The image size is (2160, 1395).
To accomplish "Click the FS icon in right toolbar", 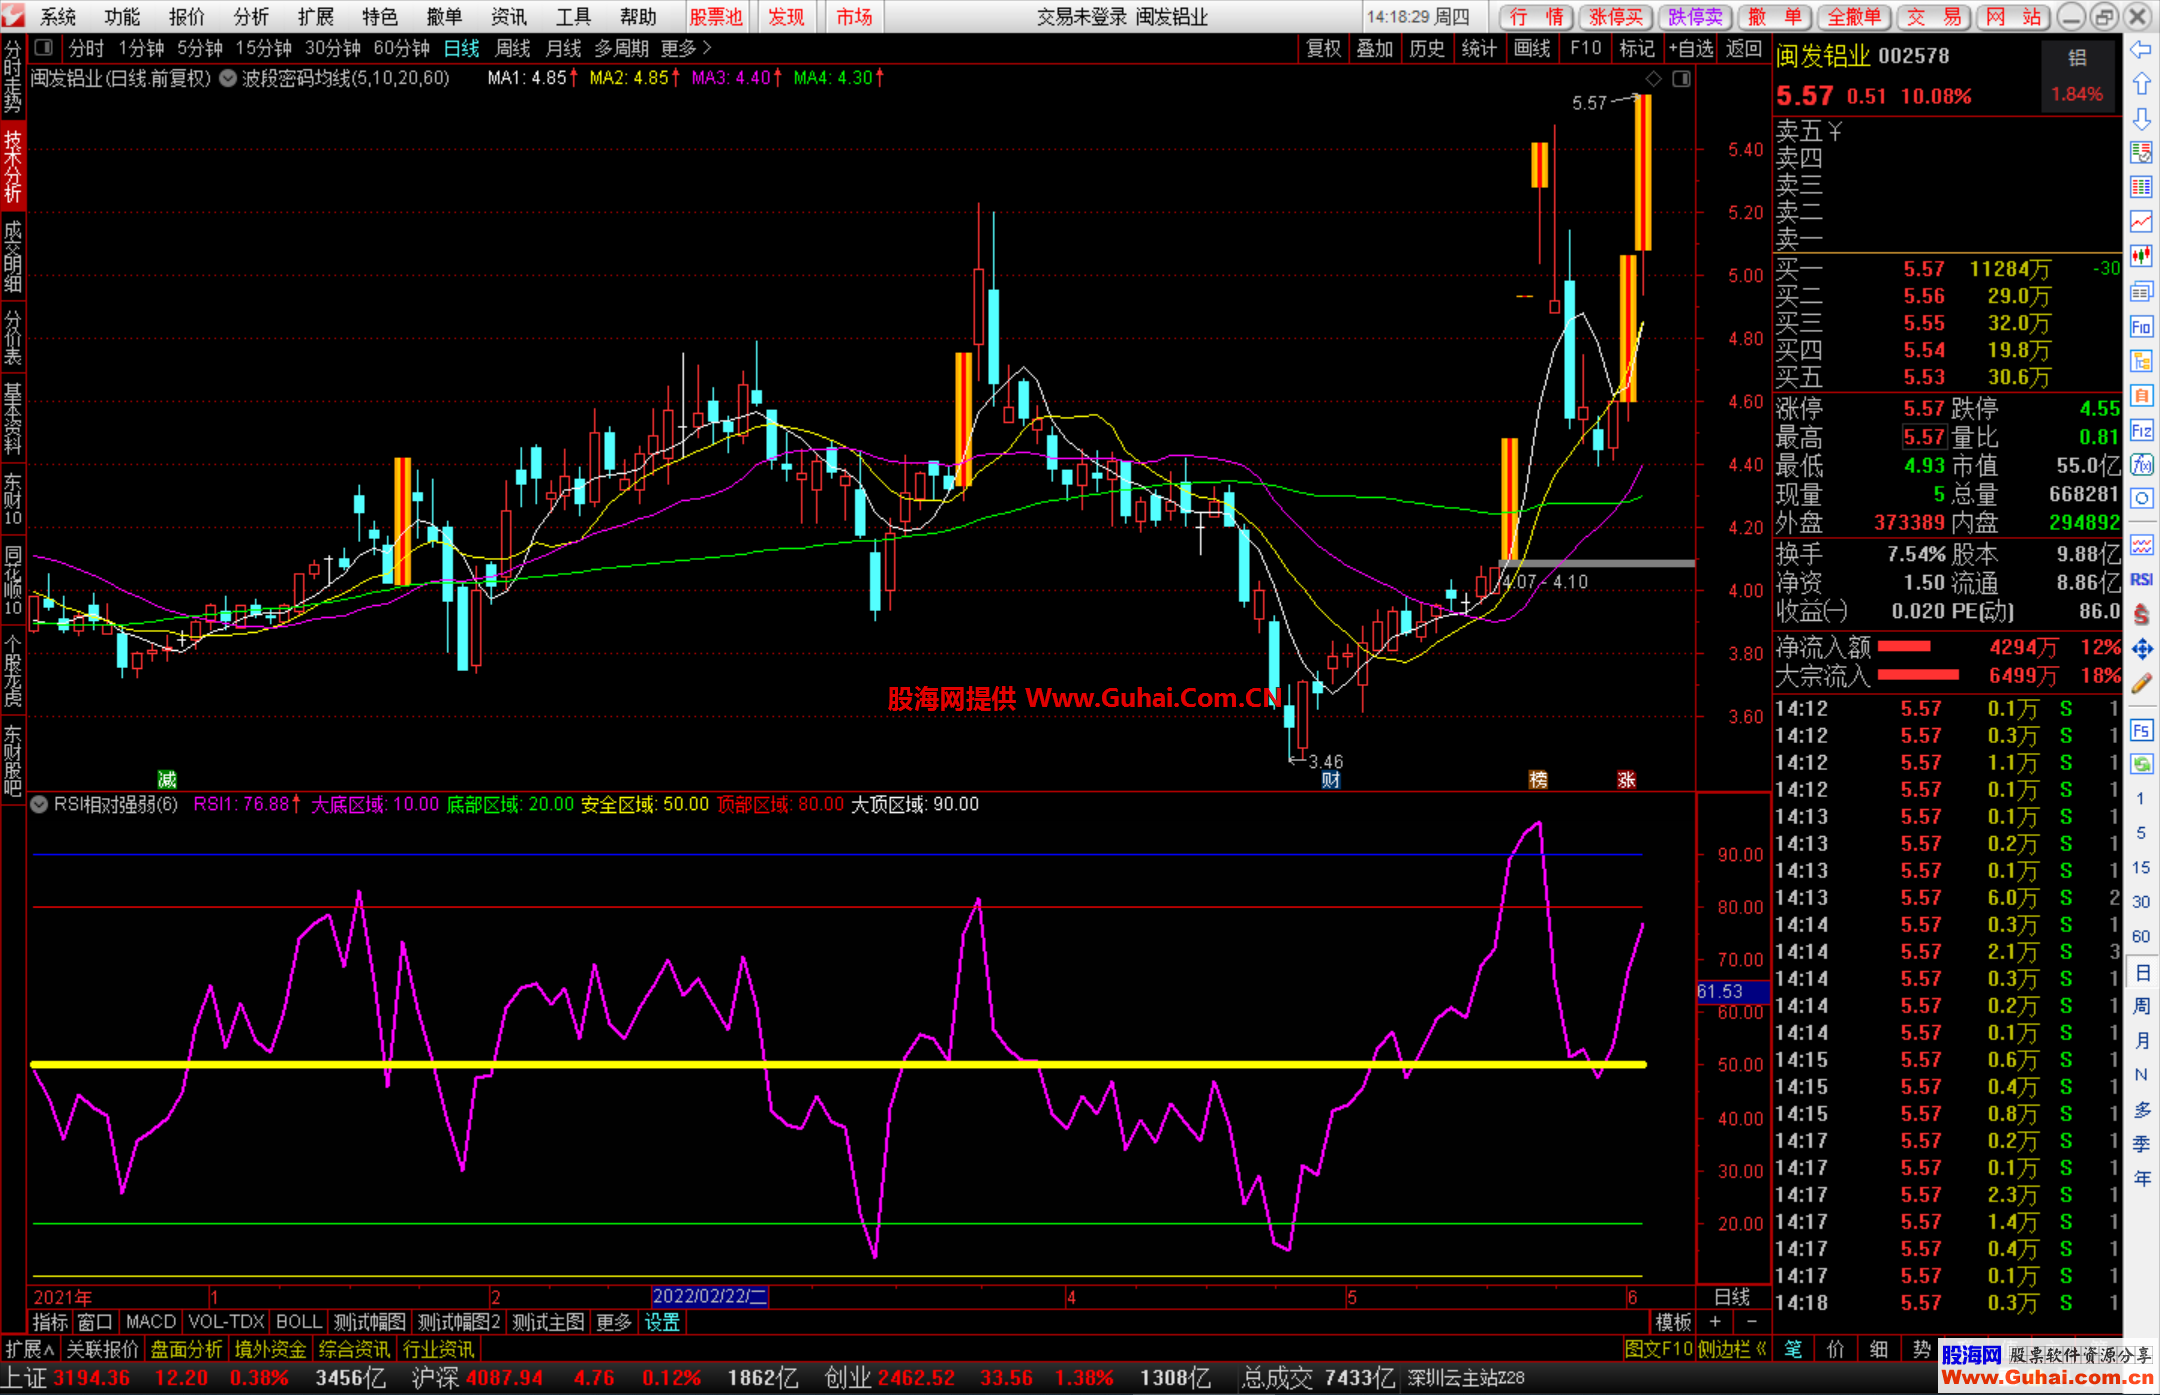I will (2141, 730).
